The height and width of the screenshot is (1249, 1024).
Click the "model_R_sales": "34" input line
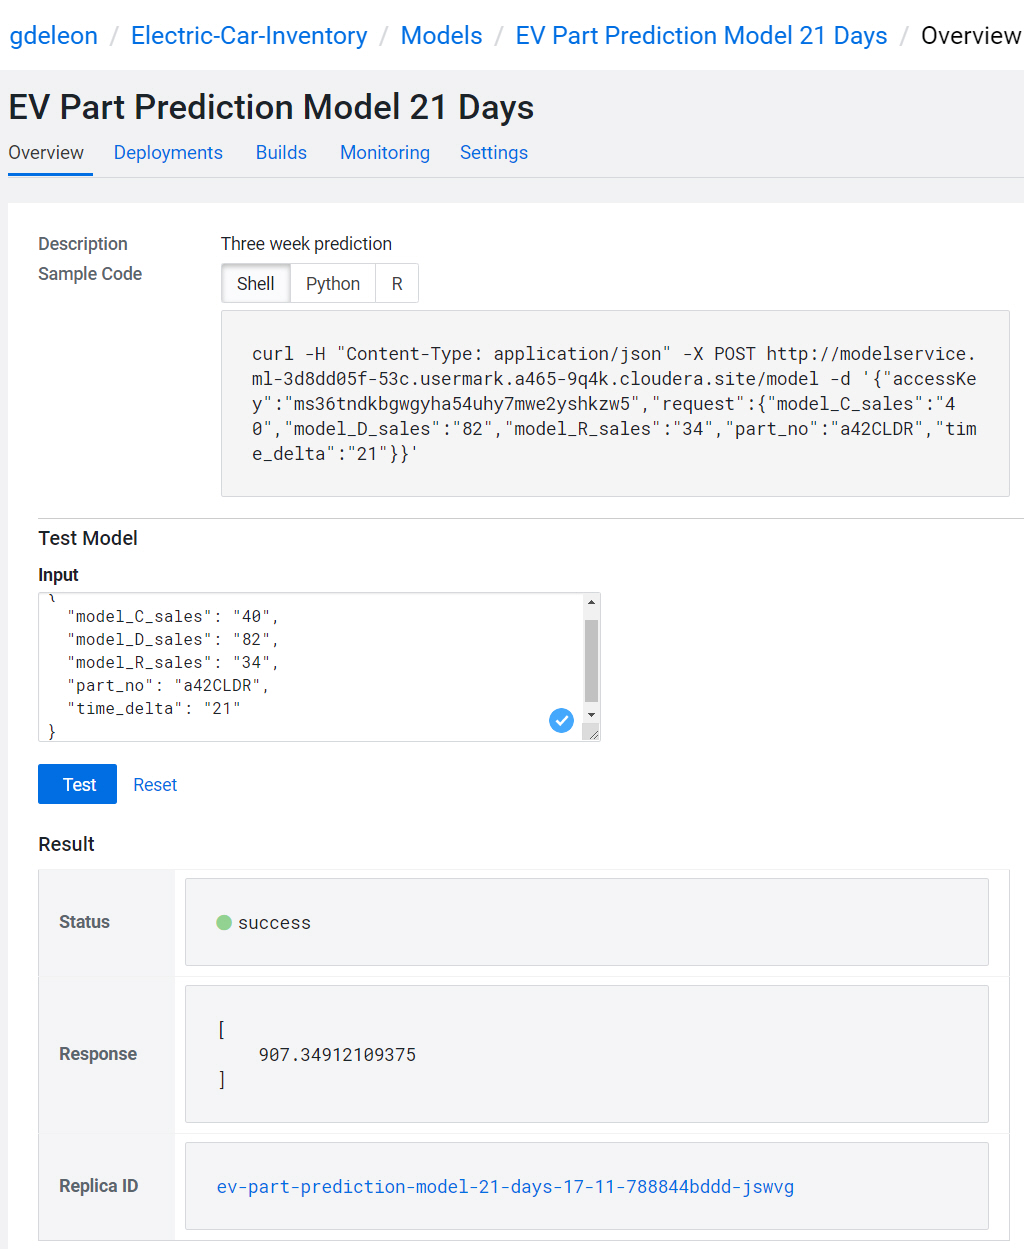click(173, 663)
